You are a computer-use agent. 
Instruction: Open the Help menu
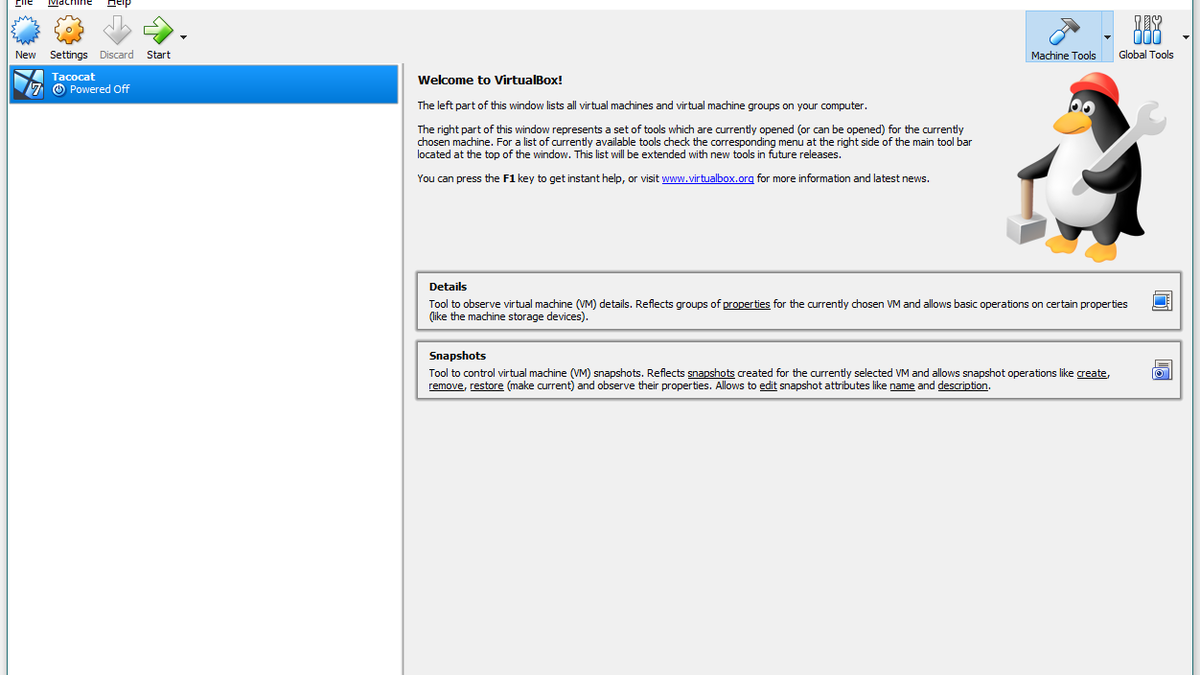pos(119,3)
